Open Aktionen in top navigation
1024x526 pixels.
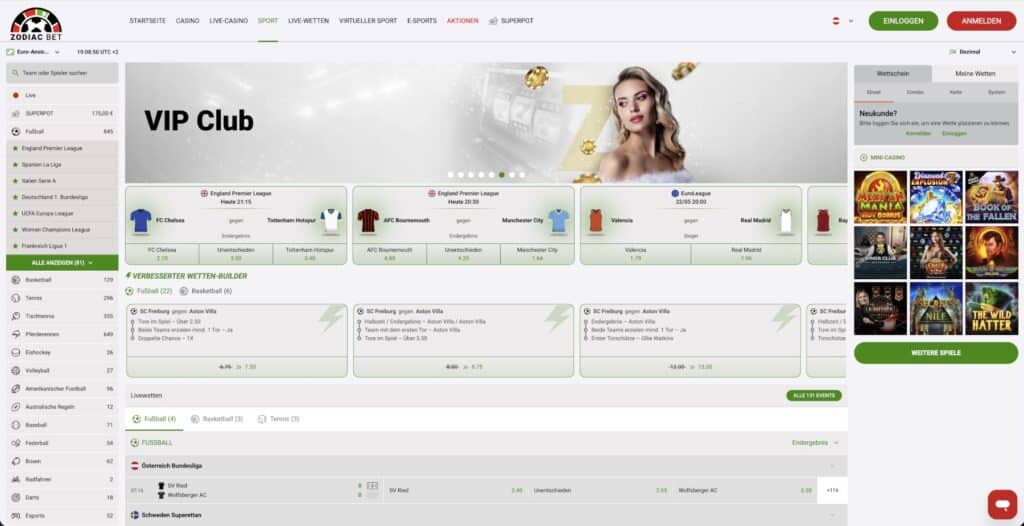462,21
